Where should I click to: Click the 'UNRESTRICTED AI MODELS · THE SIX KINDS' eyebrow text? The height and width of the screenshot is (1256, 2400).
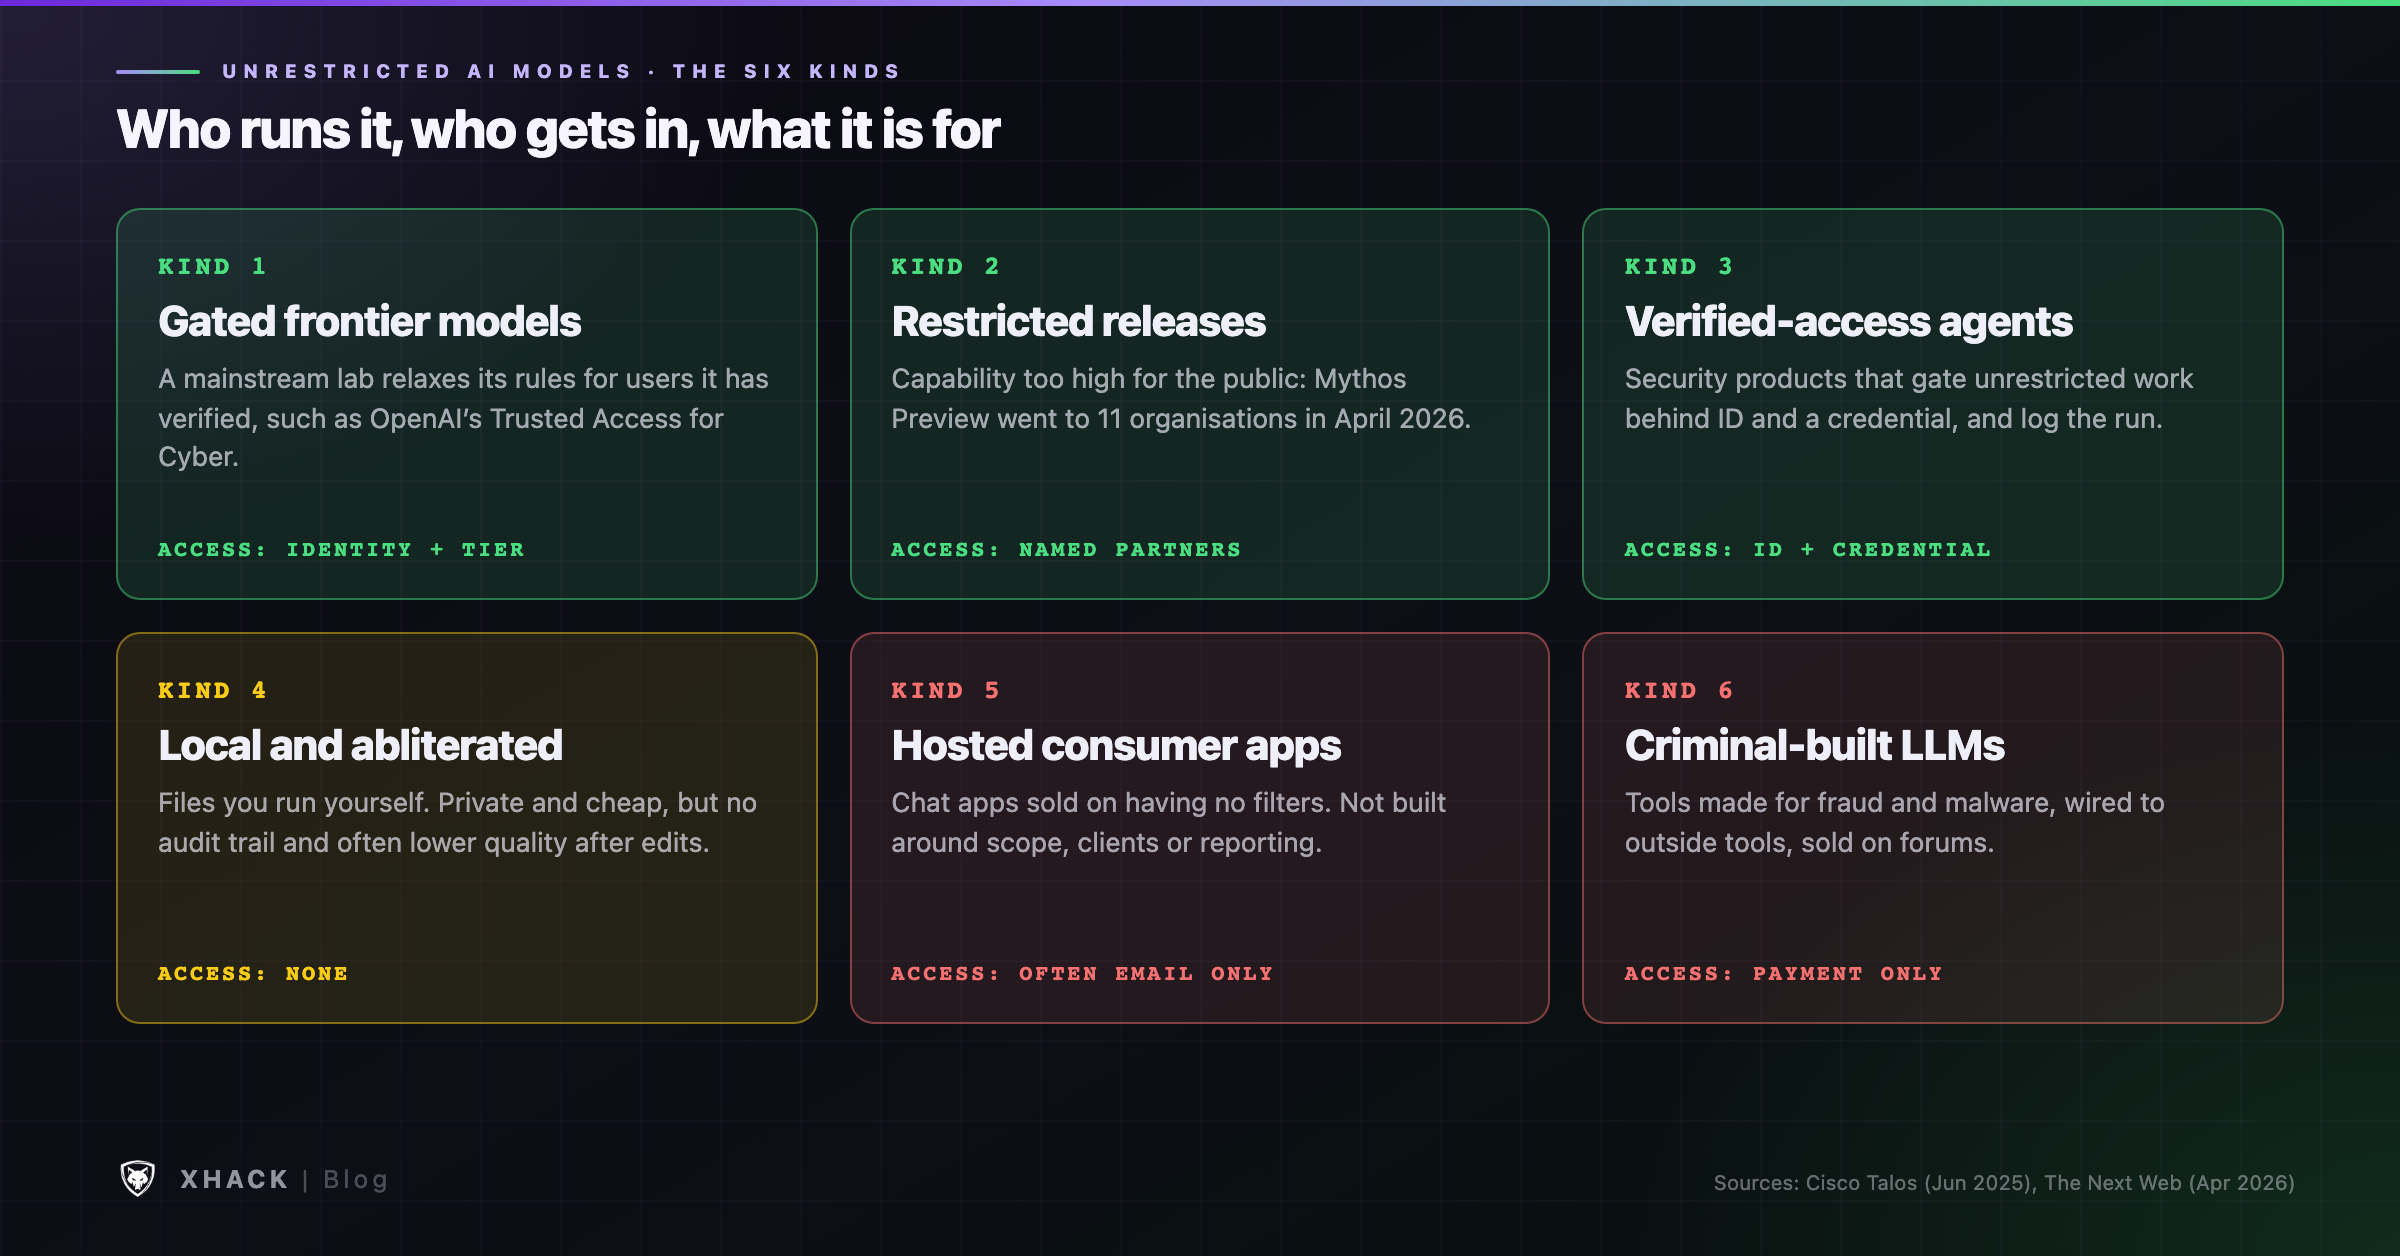(x=562, y=71)
